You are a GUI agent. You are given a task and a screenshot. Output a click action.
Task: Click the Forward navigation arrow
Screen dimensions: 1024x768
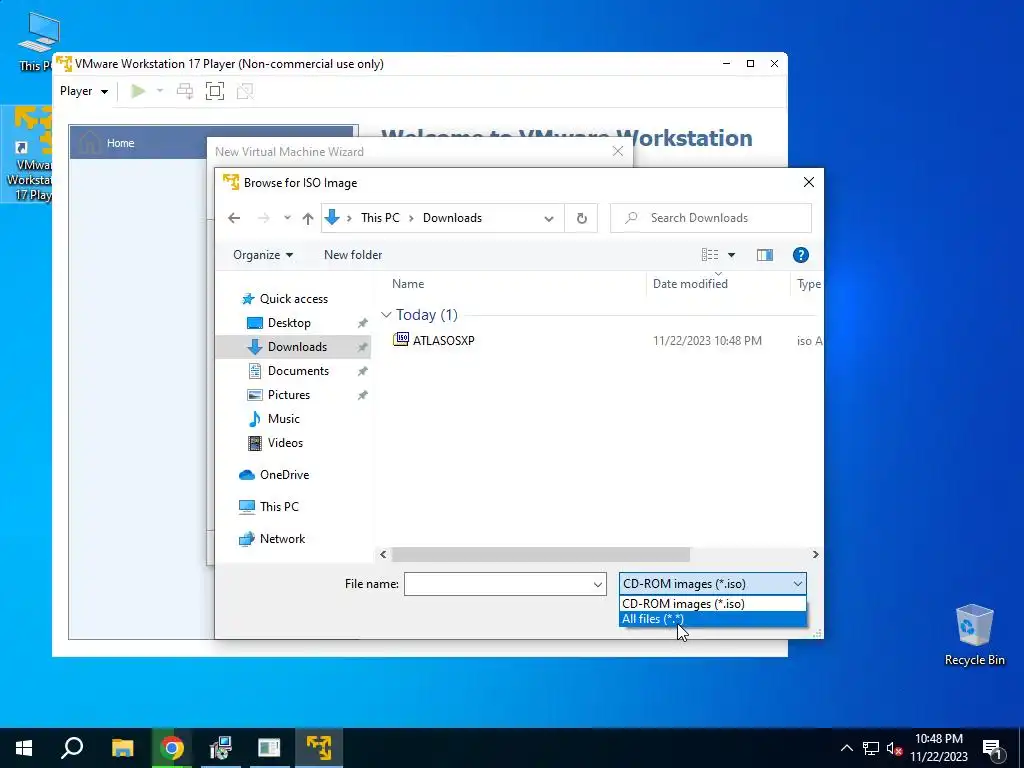click(264, 218)
